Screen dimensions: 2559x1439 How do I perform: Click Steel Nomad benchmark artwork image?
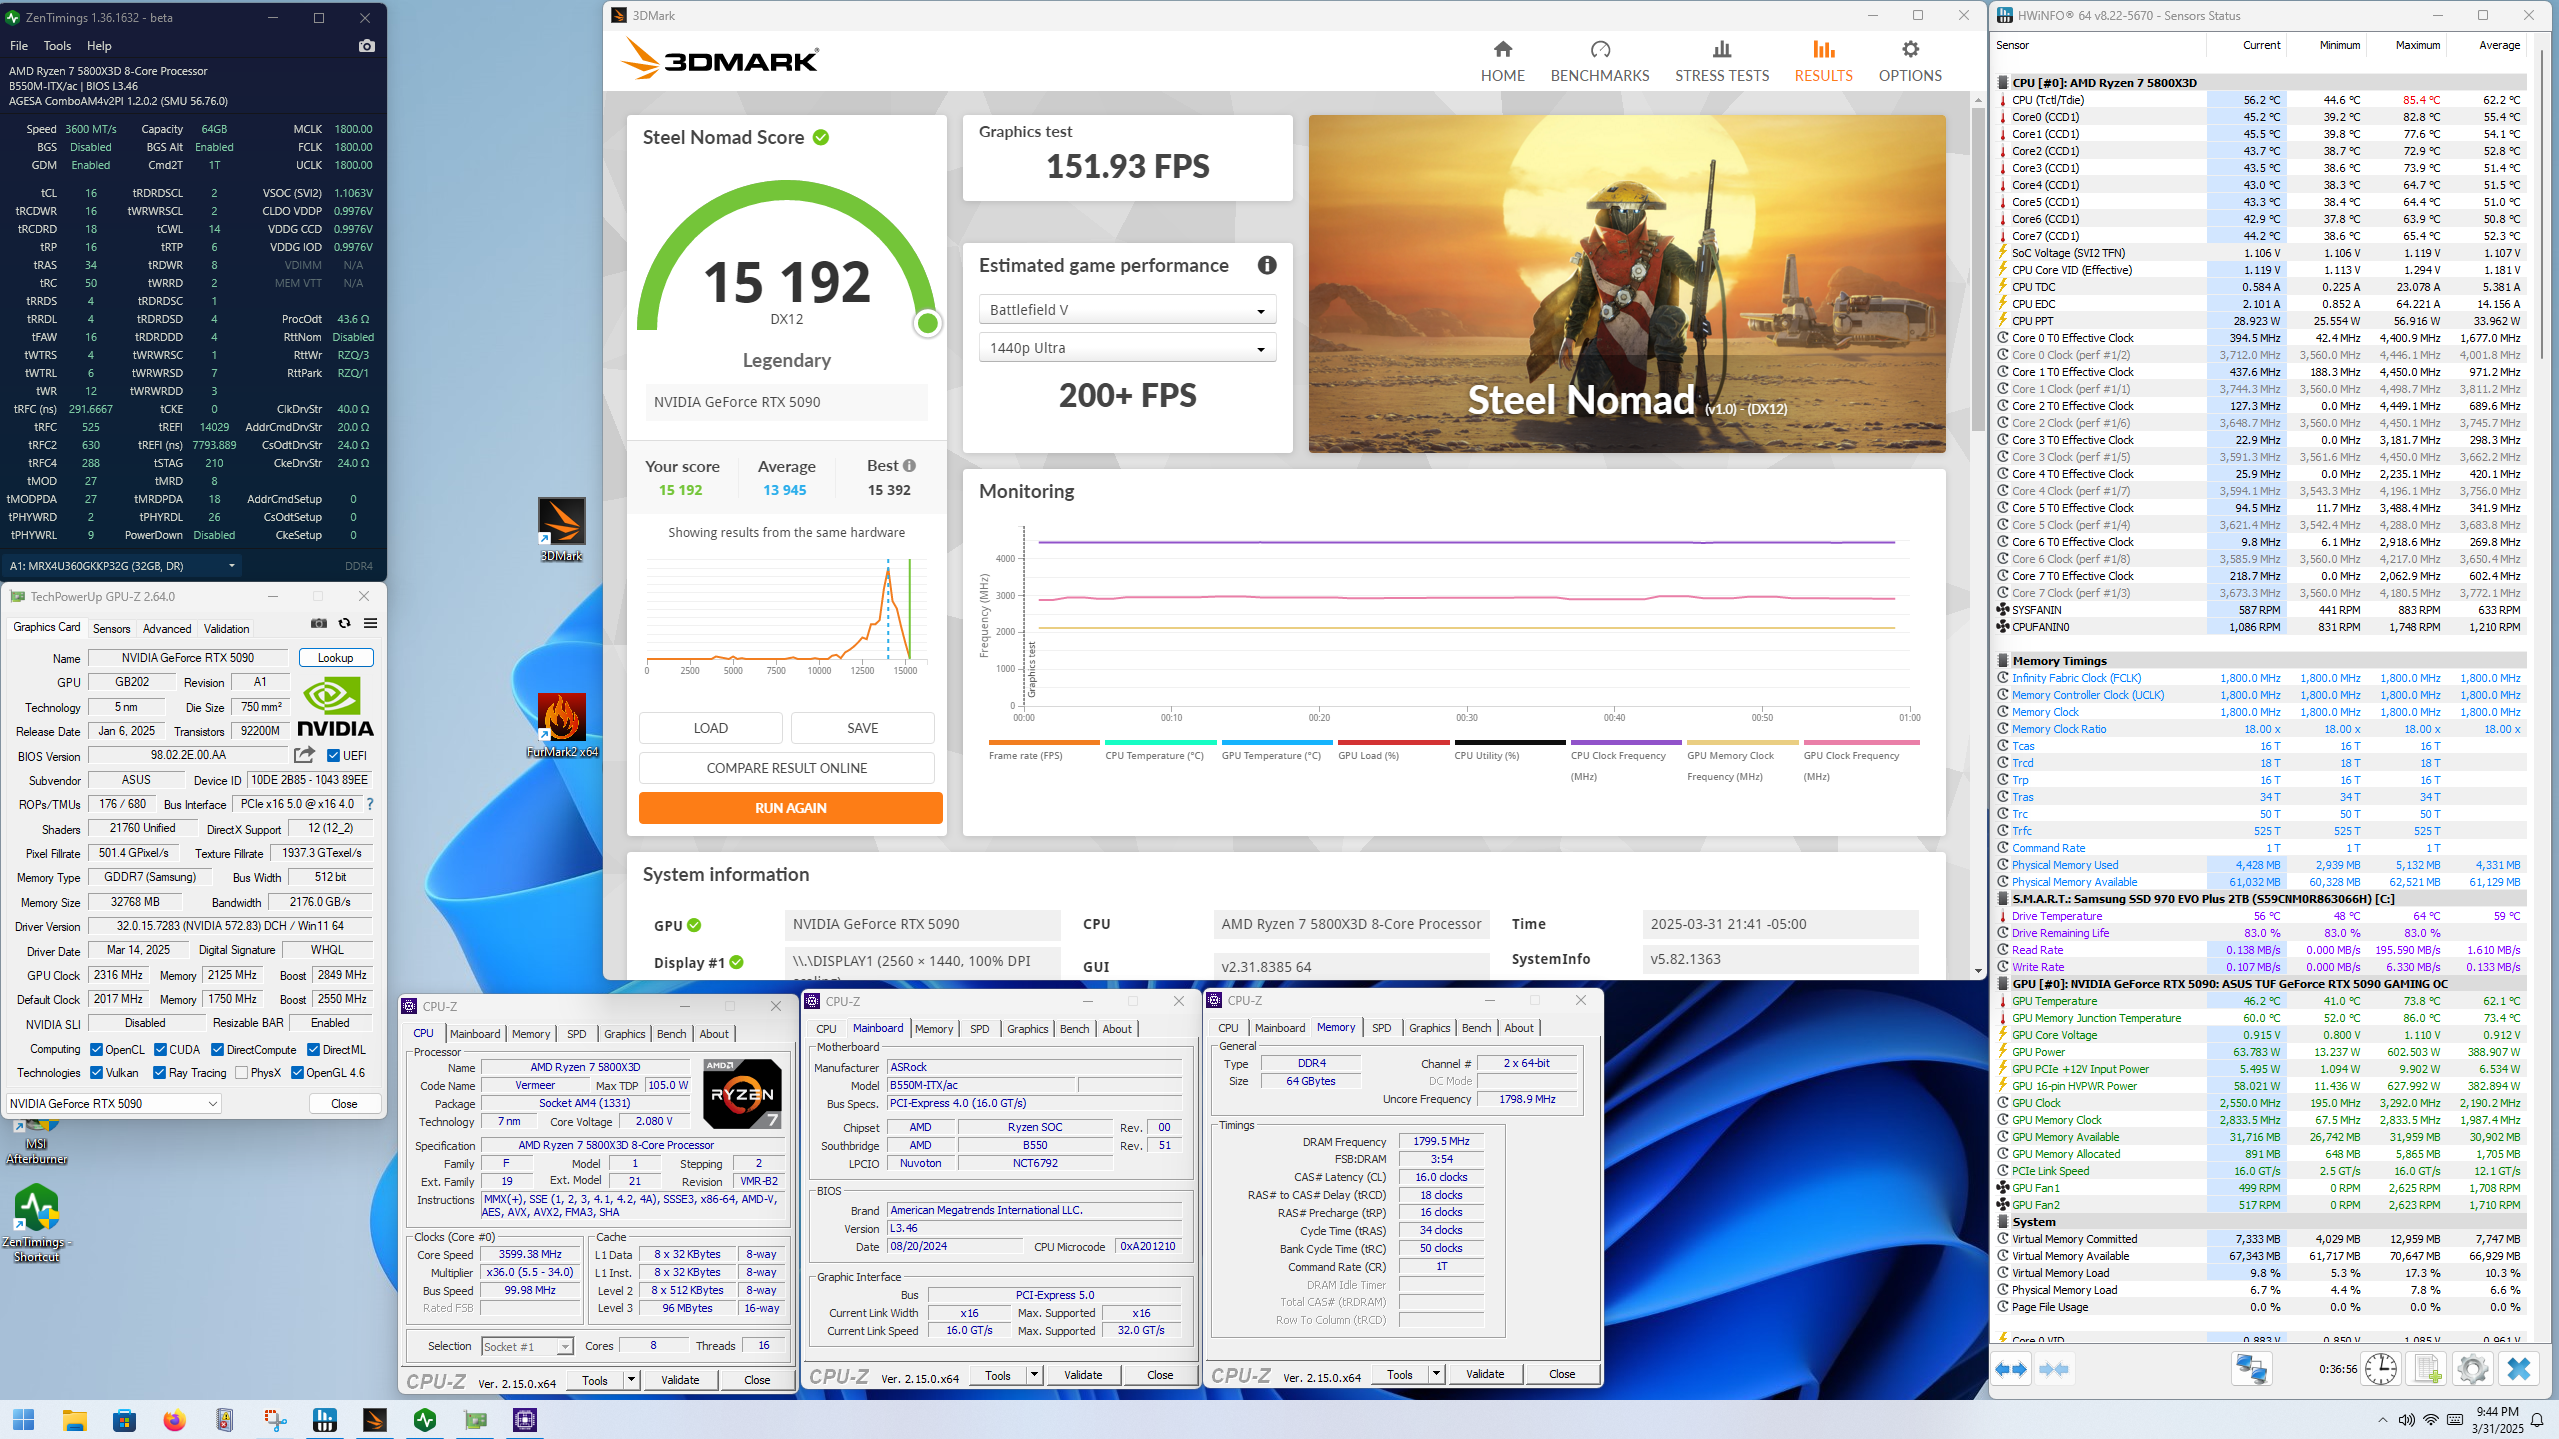point(1626,283)
